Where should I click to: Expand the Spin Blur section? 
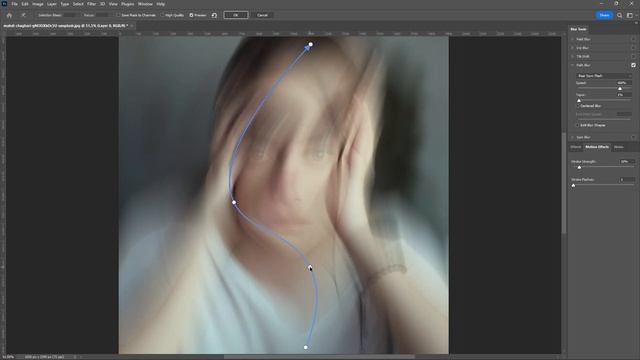tap(572, 137)
